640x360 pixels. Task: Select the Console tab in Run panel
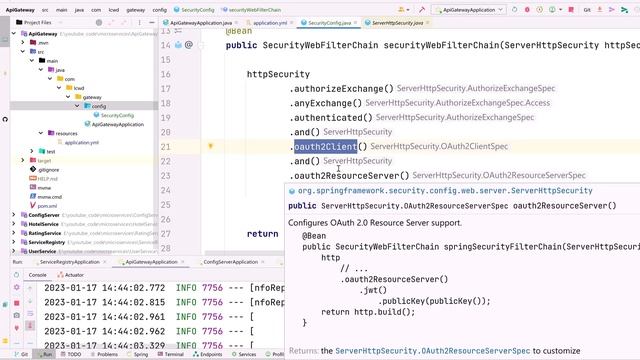38,275
